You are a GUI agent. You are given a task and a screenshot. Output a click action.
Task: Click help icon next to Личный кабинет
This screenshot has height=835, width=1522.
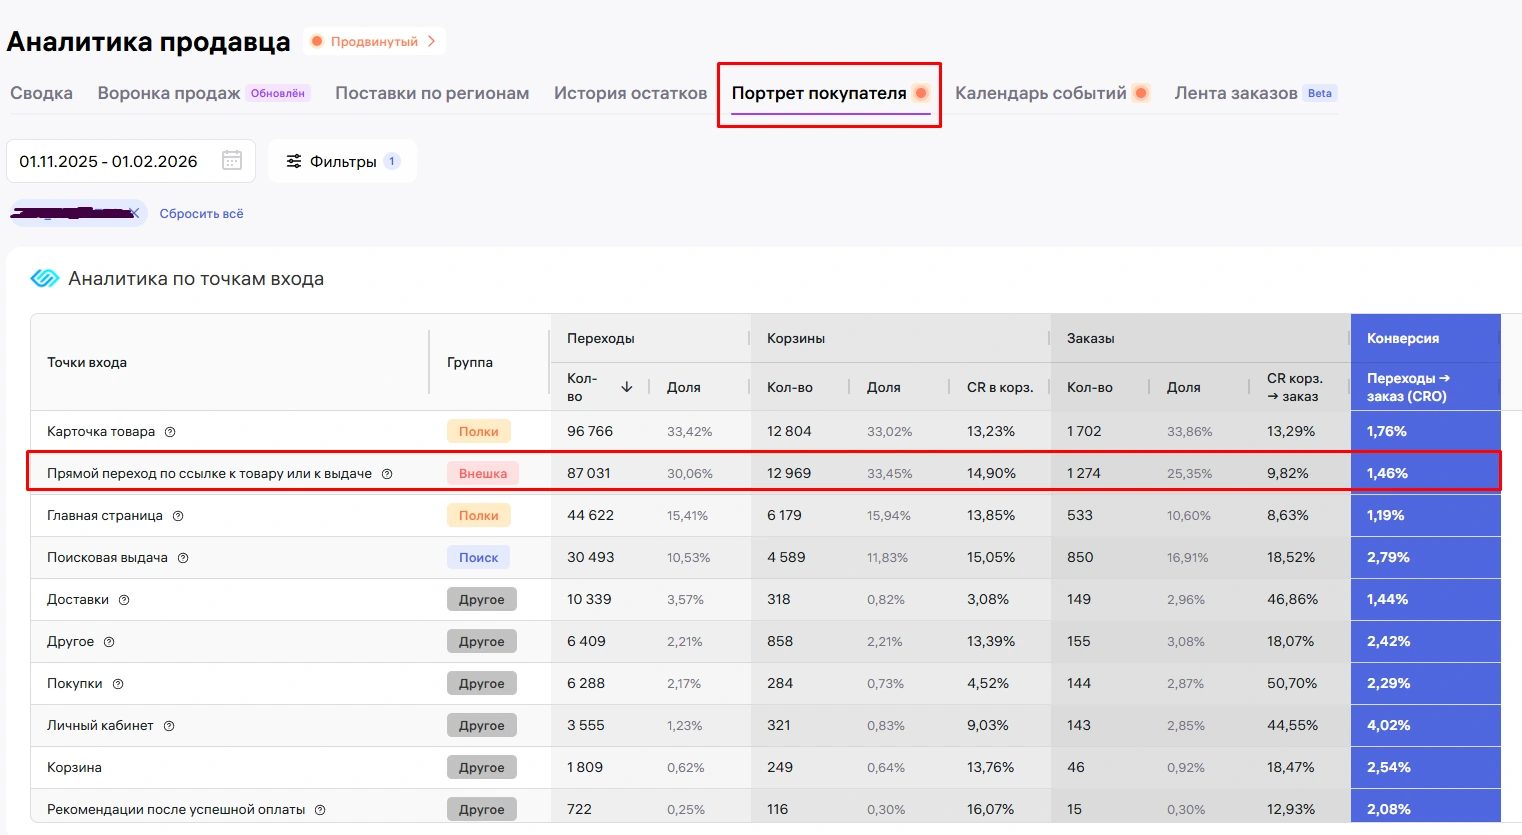pyautogui.click(x=169, y=726)
